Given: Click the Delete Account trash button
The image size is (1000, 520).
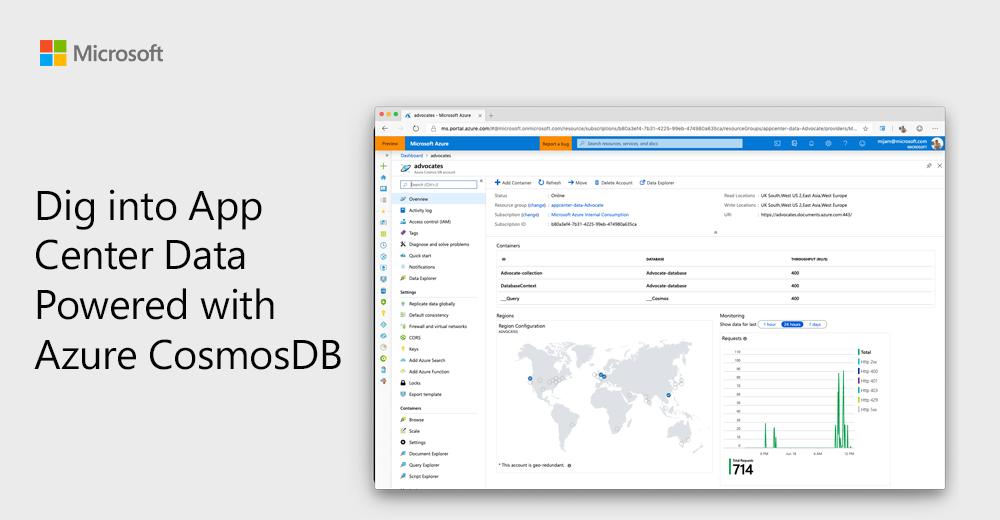Looking at the screenshot, I should point(614,182).
